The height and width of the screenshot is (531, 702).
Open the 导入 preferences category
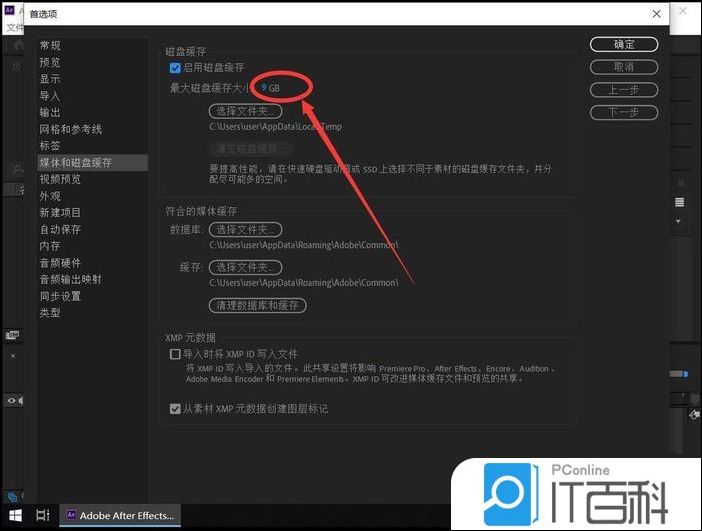[x=50, y=96]
